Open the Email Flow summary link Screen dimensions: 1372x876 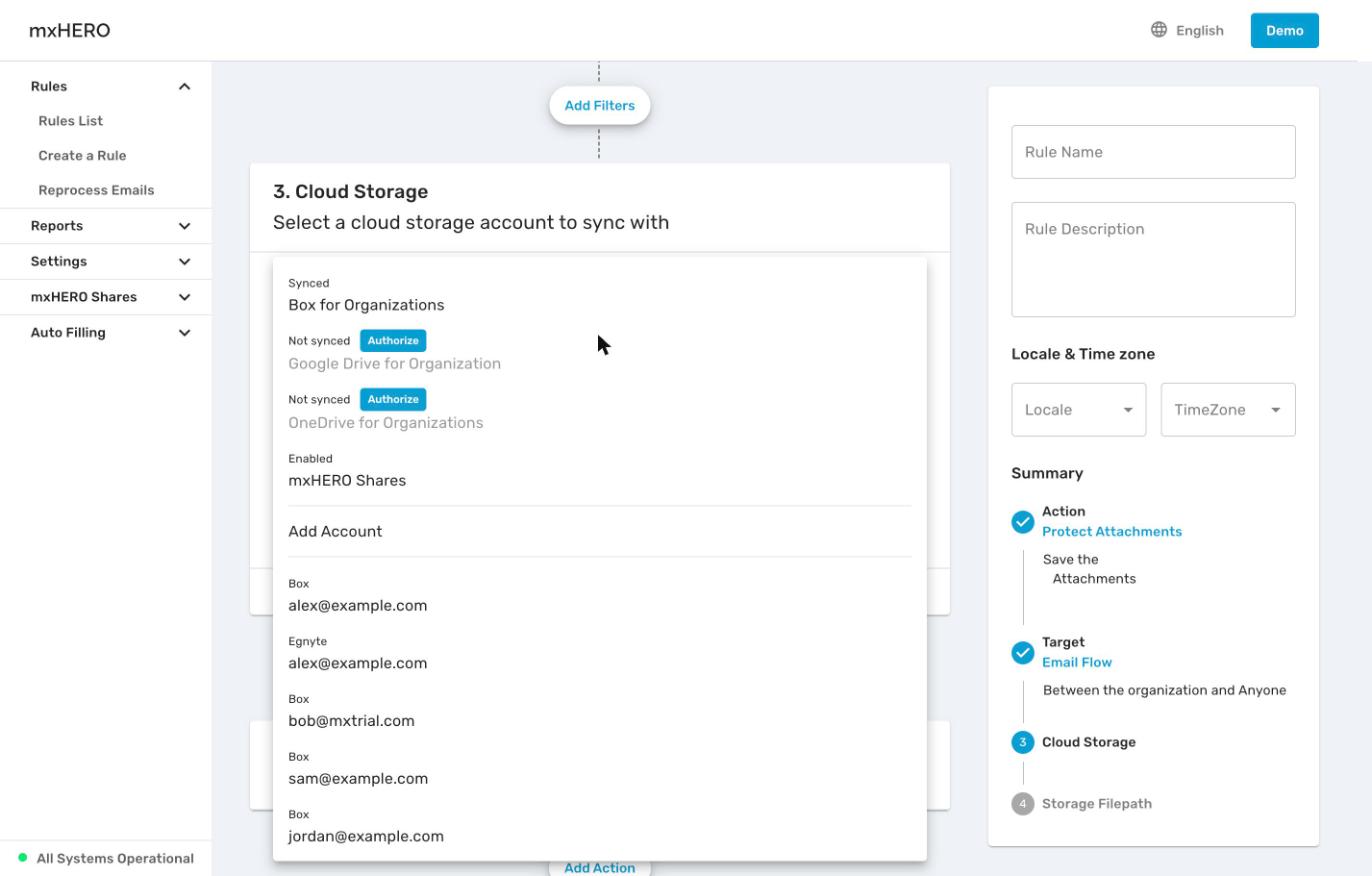point(1077,662)
